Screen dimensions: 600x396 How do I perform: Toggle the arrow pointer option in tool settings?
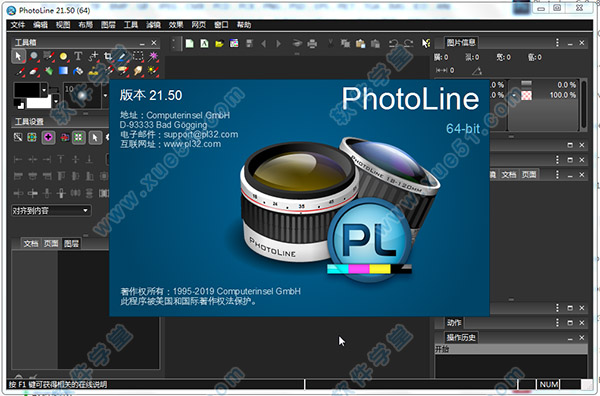(x=95, y=137)
